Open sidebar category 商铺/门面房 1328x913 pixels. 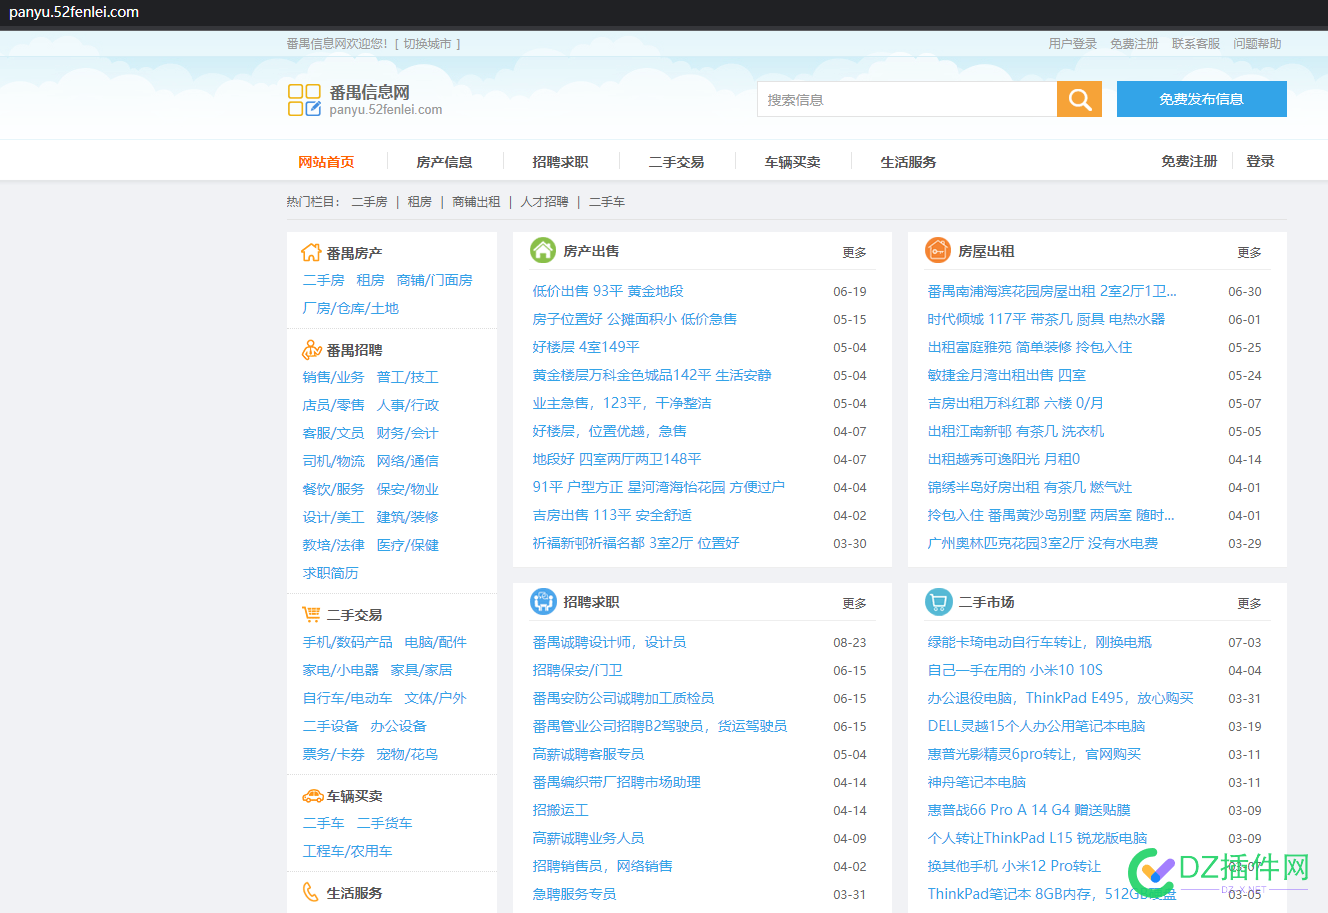click(x=435, y=280)
